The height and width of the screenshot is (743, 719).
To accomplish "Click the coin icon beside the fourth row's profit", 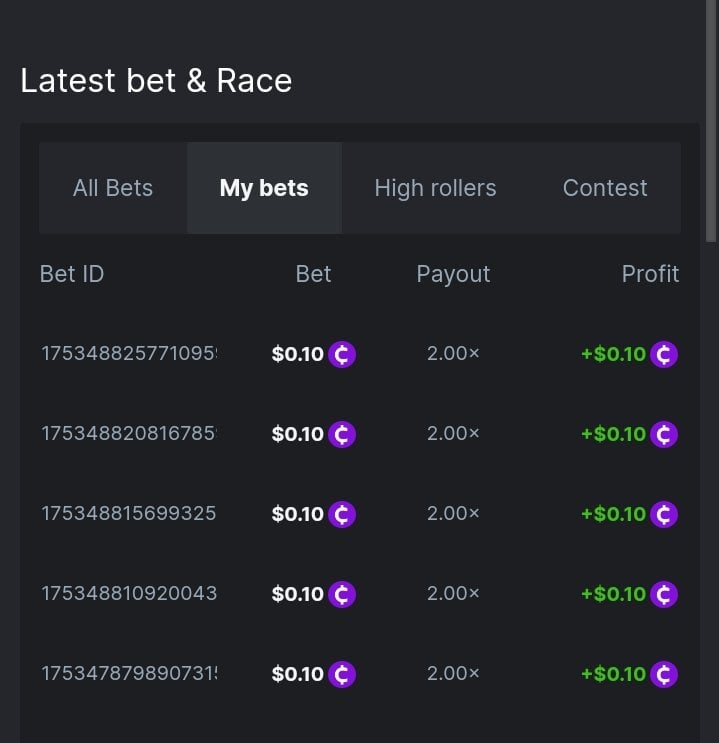I will click(664, 594).
